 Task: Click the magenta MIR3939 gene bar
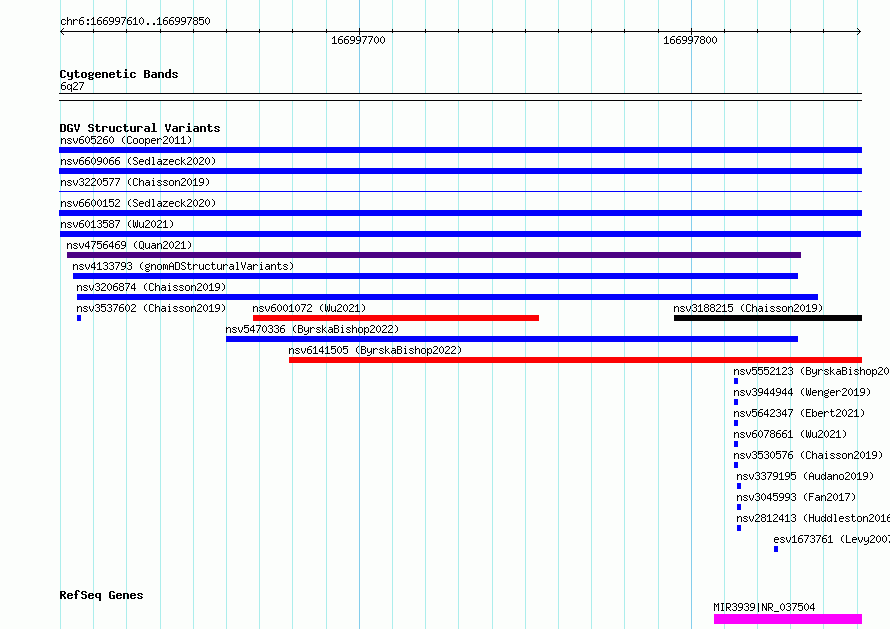[x=788, y=619]
